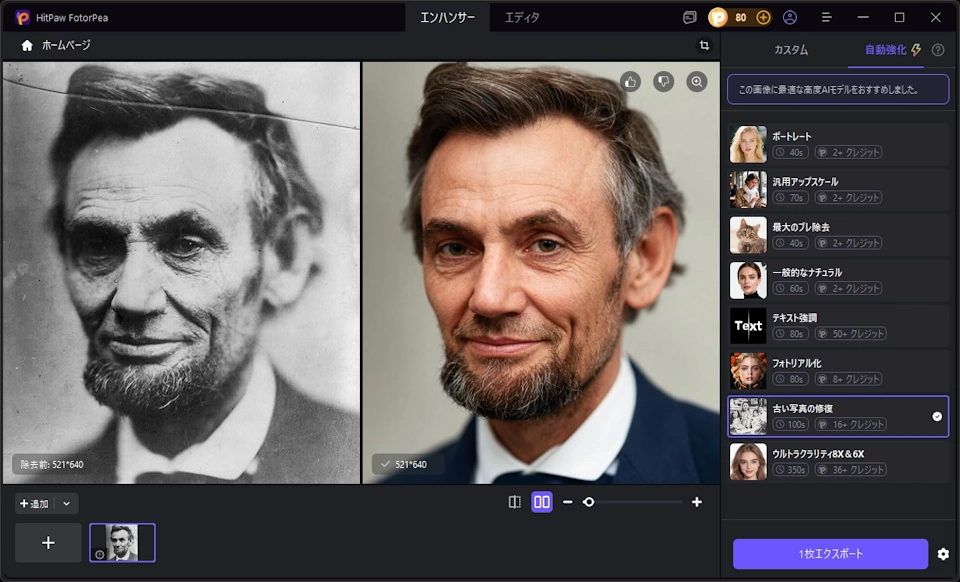Enable side-by-side compare view
The width and height of the screenshot is (960, 582).
pos(542,502)
